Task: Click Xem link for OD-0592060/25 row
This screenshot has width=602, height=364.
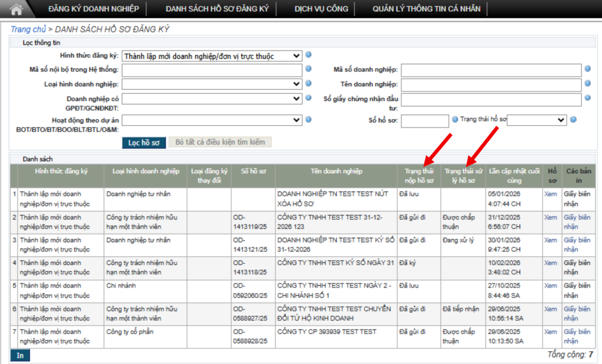Action: (x=551, y=286)
